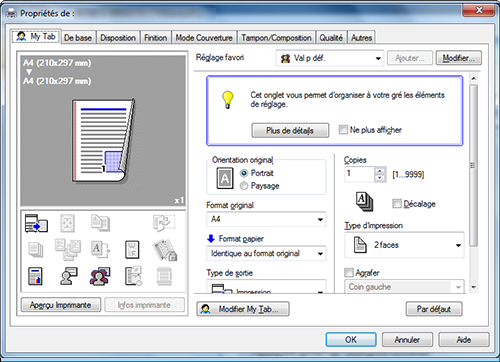Click the greyed dashed-outline page fold status icon
Viewport: 500px width, 362px height.
point(164,223)
